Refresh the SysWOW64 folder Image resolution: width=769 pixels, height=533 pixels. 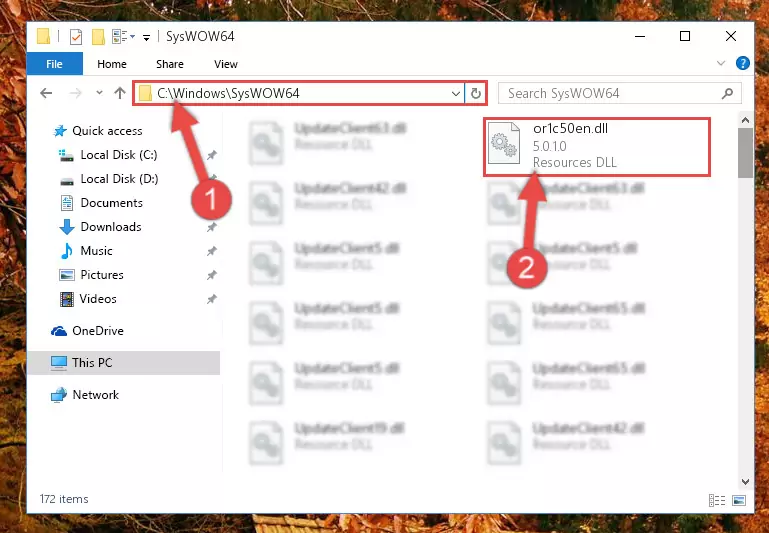pos(476,93)
